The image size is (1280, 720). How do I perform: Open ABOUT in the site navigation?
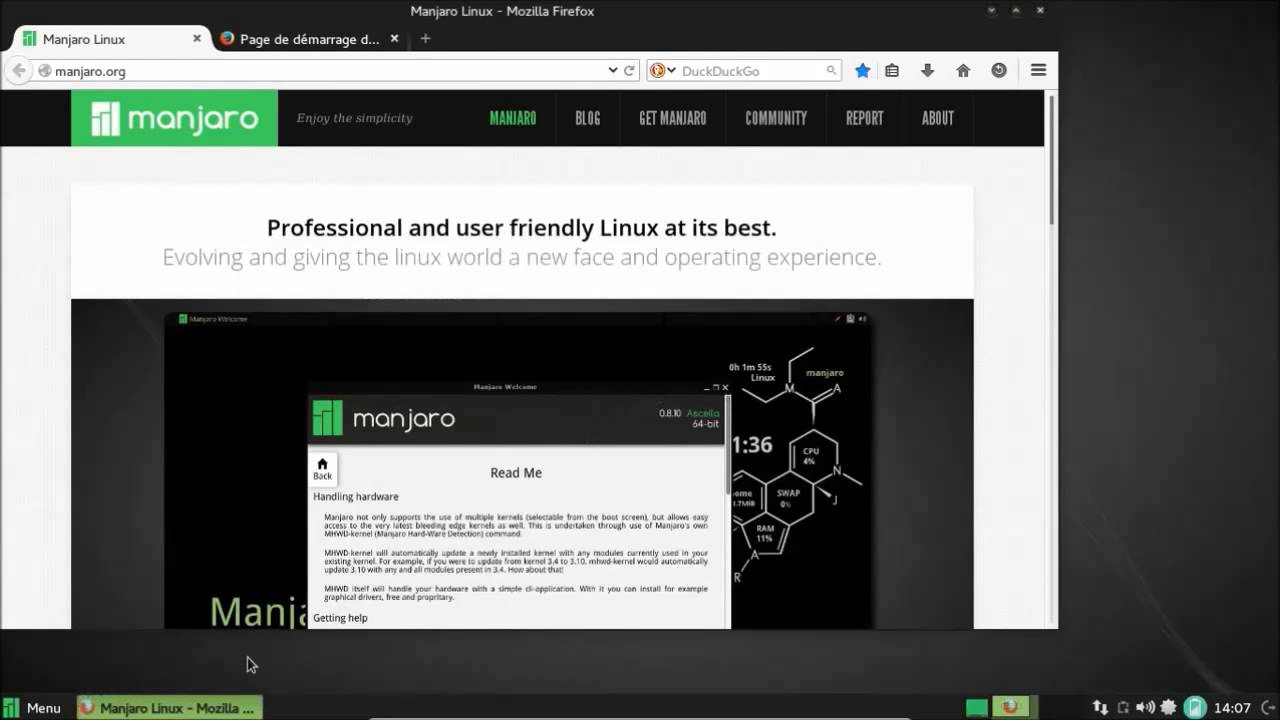[938, 118]
